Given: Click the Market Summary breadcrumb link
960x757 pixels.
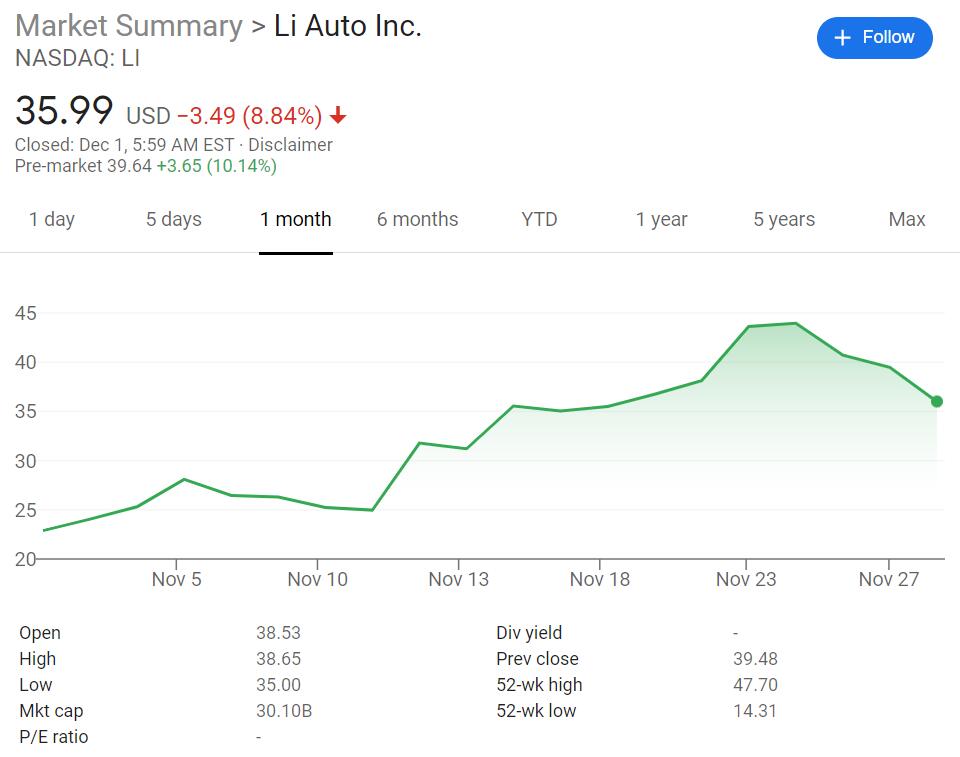Looking at the screenshot, I should point(125,26).
